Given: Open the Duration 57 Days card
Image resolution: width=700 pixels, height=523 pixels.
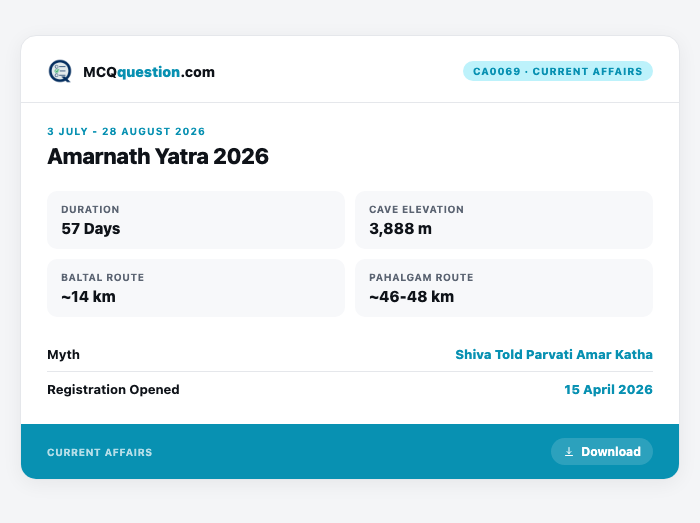Looking at the screenshot, I should point(196,220).
